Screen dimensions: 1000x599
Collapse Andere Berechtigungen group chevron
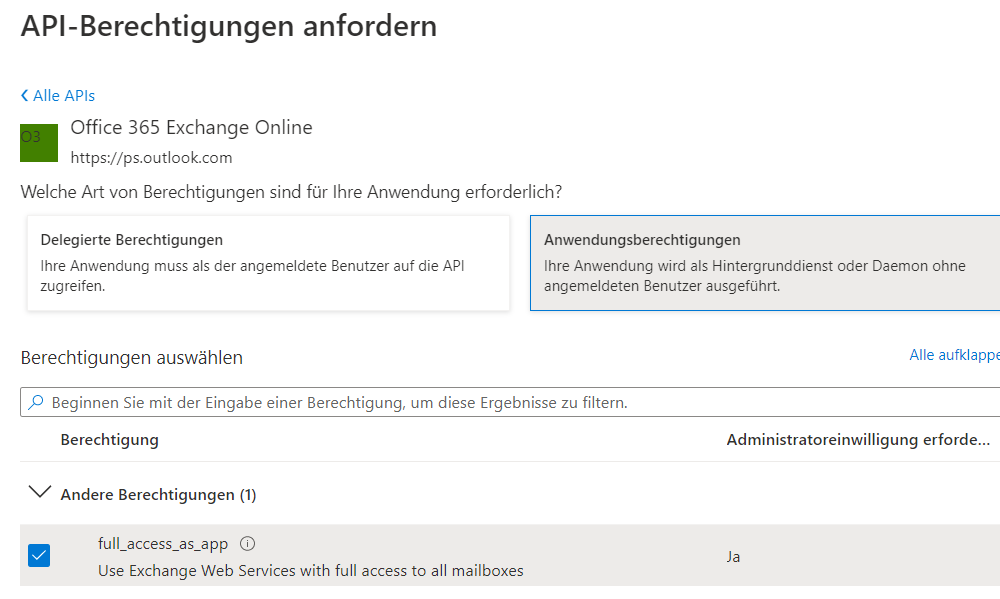pos(40,492)
